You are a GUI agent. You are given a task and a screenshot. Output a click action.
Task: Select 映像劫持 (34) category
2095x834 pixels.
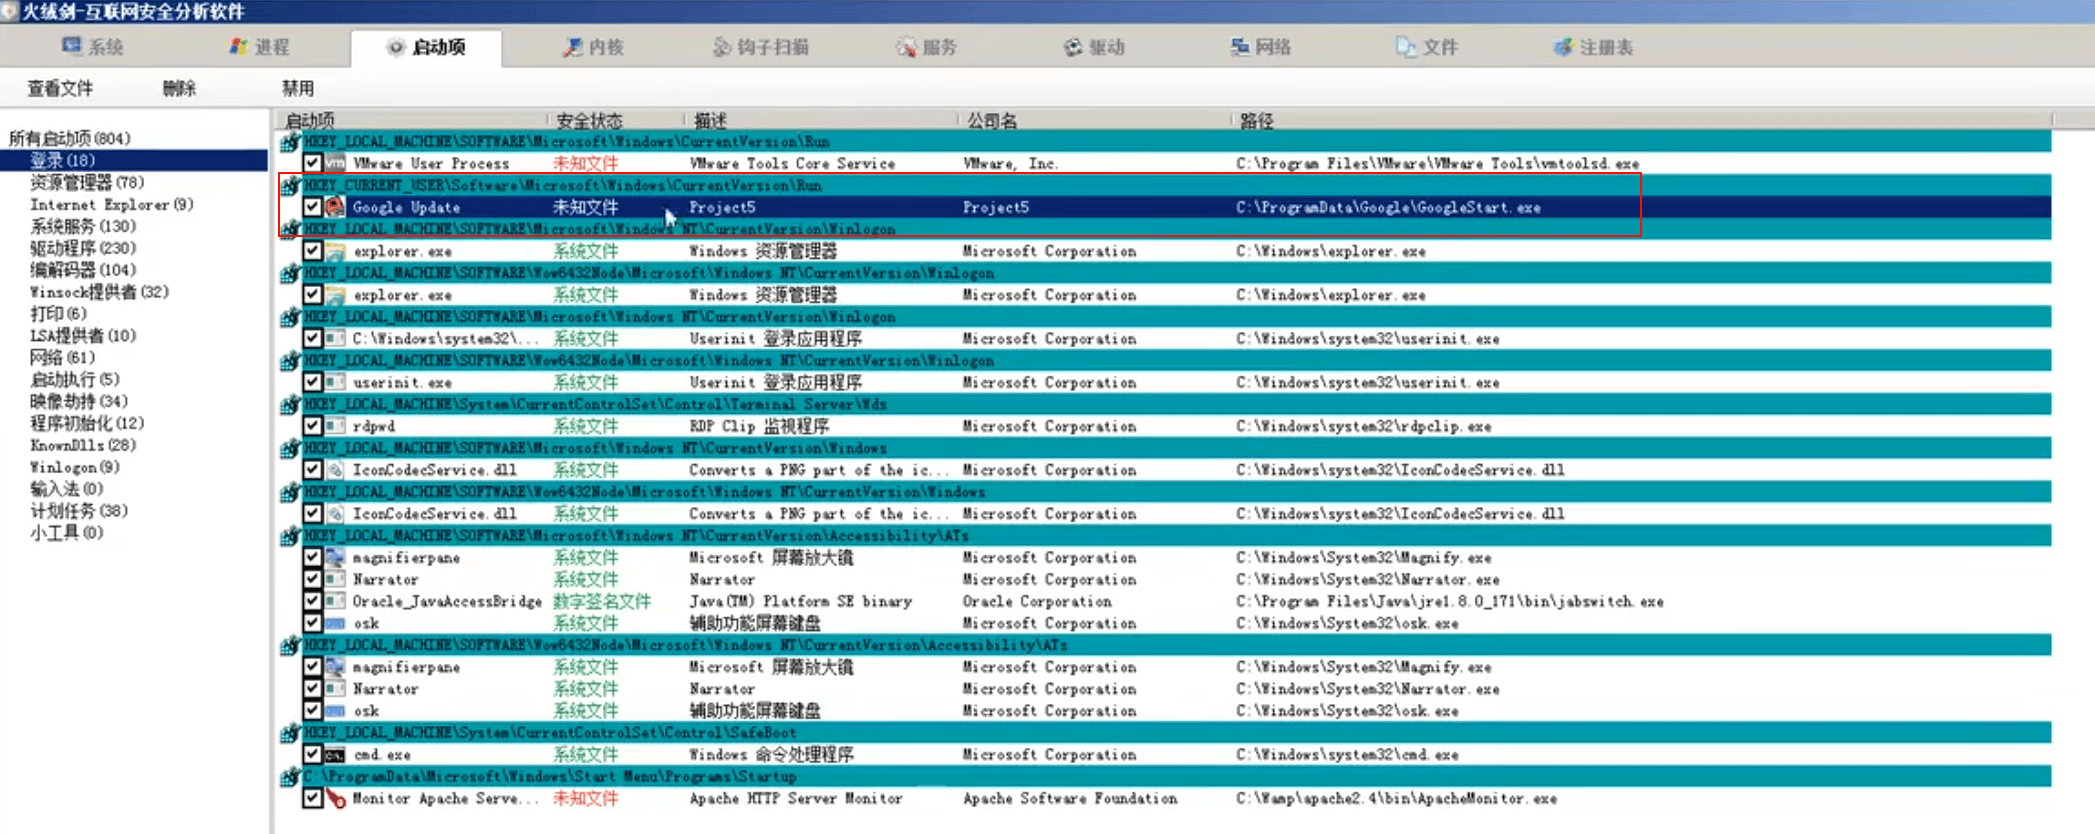79,401
